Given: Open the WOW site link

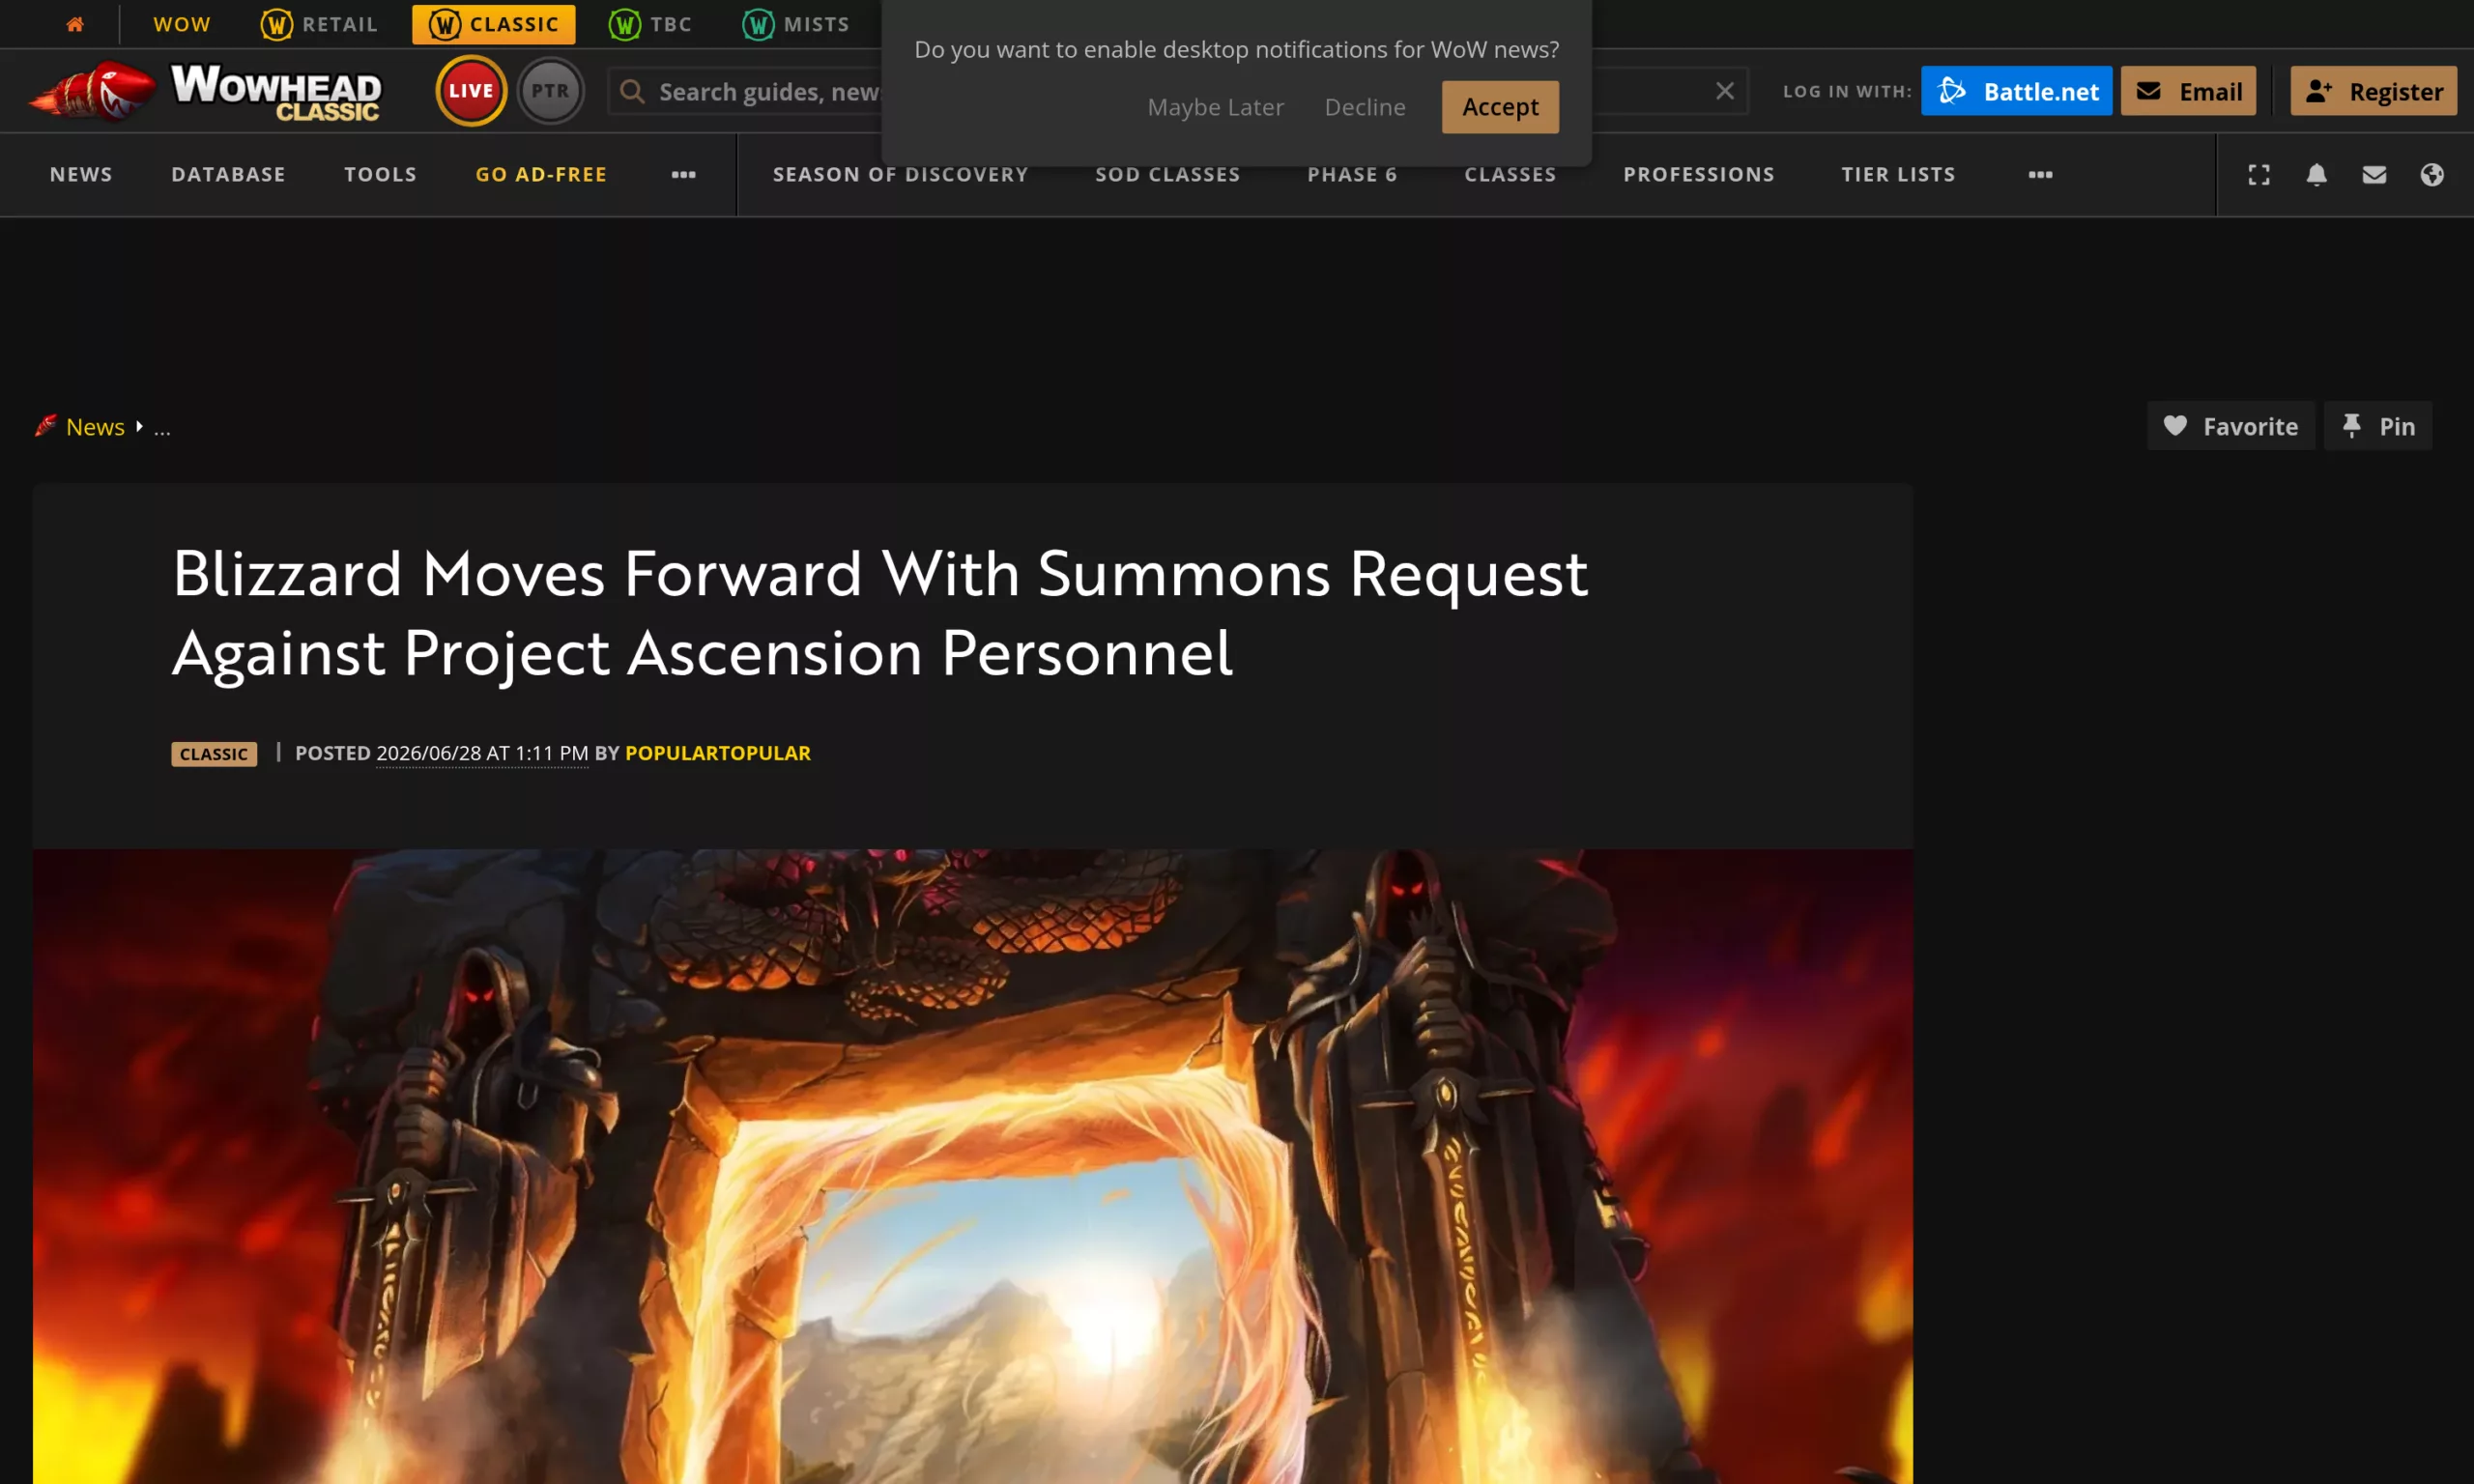Looking at the screenshot, I should [x=181, y=24].
